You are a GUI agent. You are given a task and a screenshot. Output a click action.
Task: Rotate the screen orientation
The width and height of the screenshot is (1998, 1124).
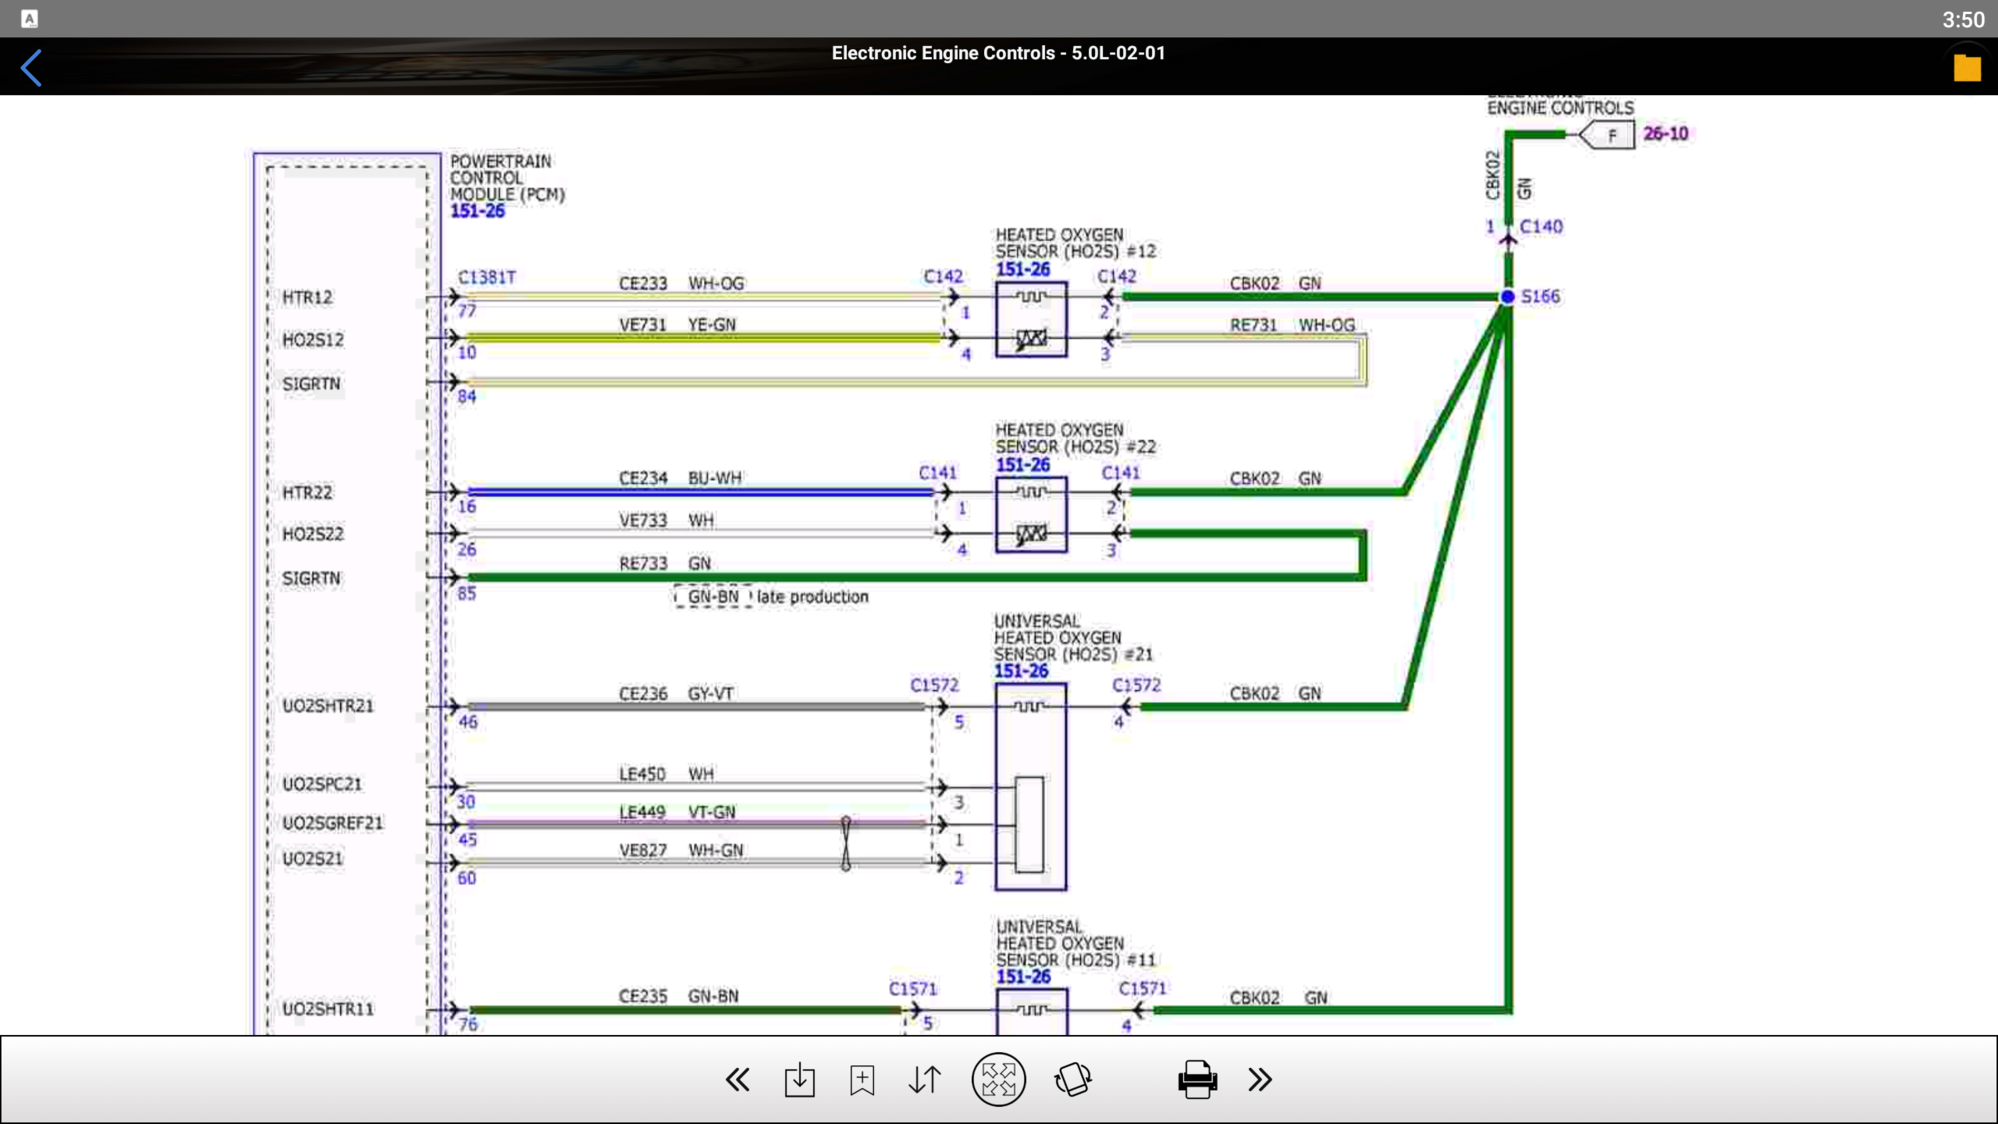pos(1073,1080)
